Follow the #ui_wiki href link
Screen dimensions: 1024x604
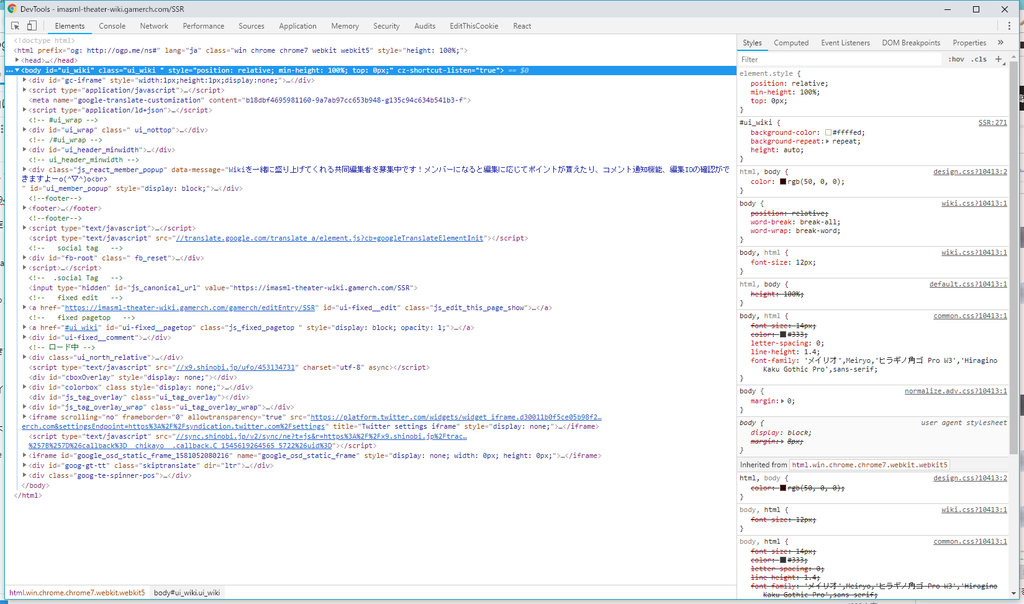point(81,328)
